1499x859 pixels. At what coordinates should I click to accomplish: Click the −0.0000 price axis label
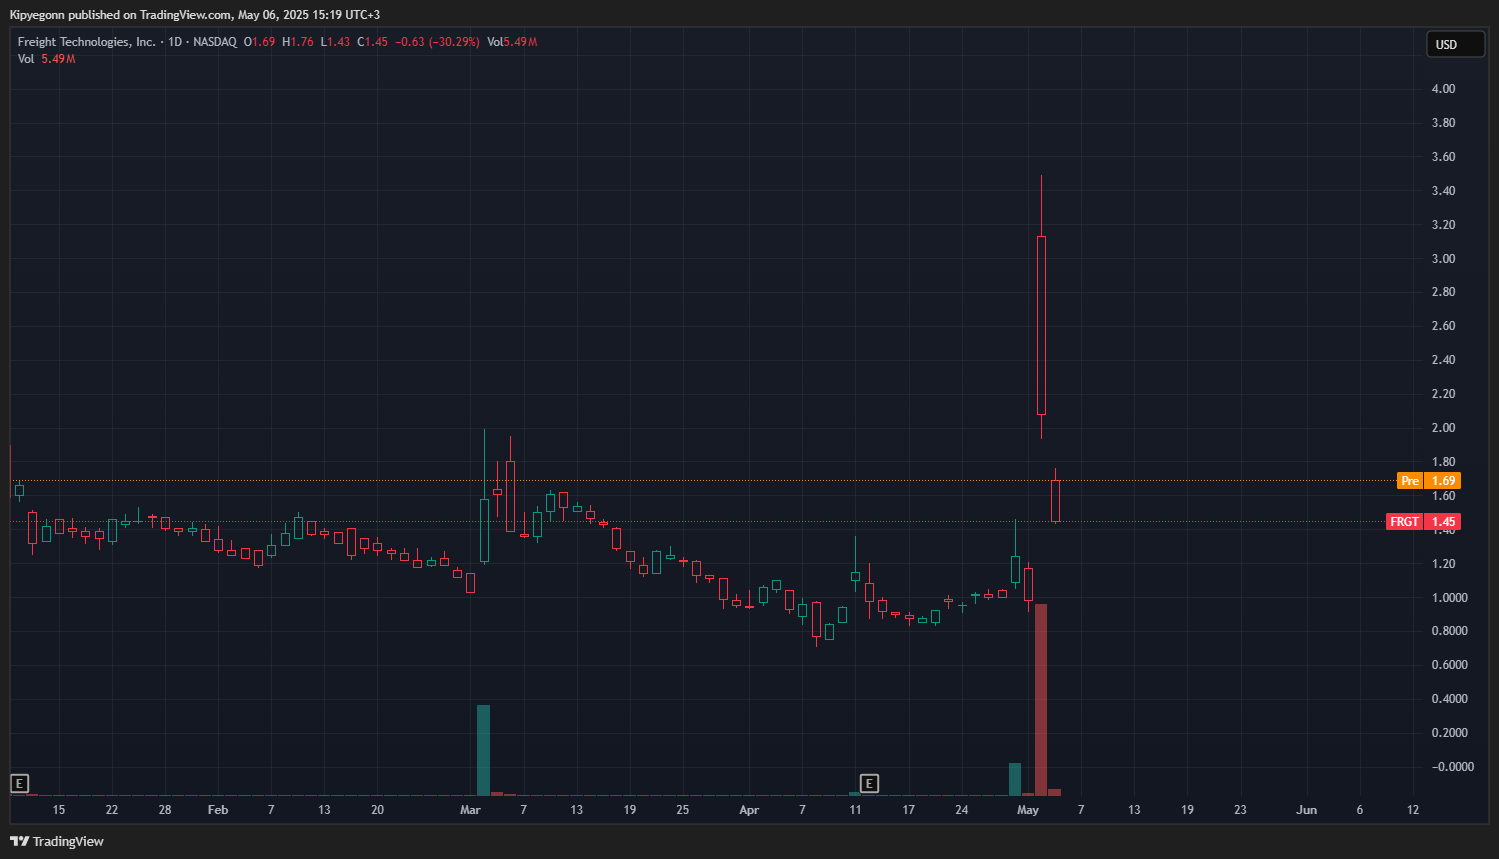tap(1452, 767)
